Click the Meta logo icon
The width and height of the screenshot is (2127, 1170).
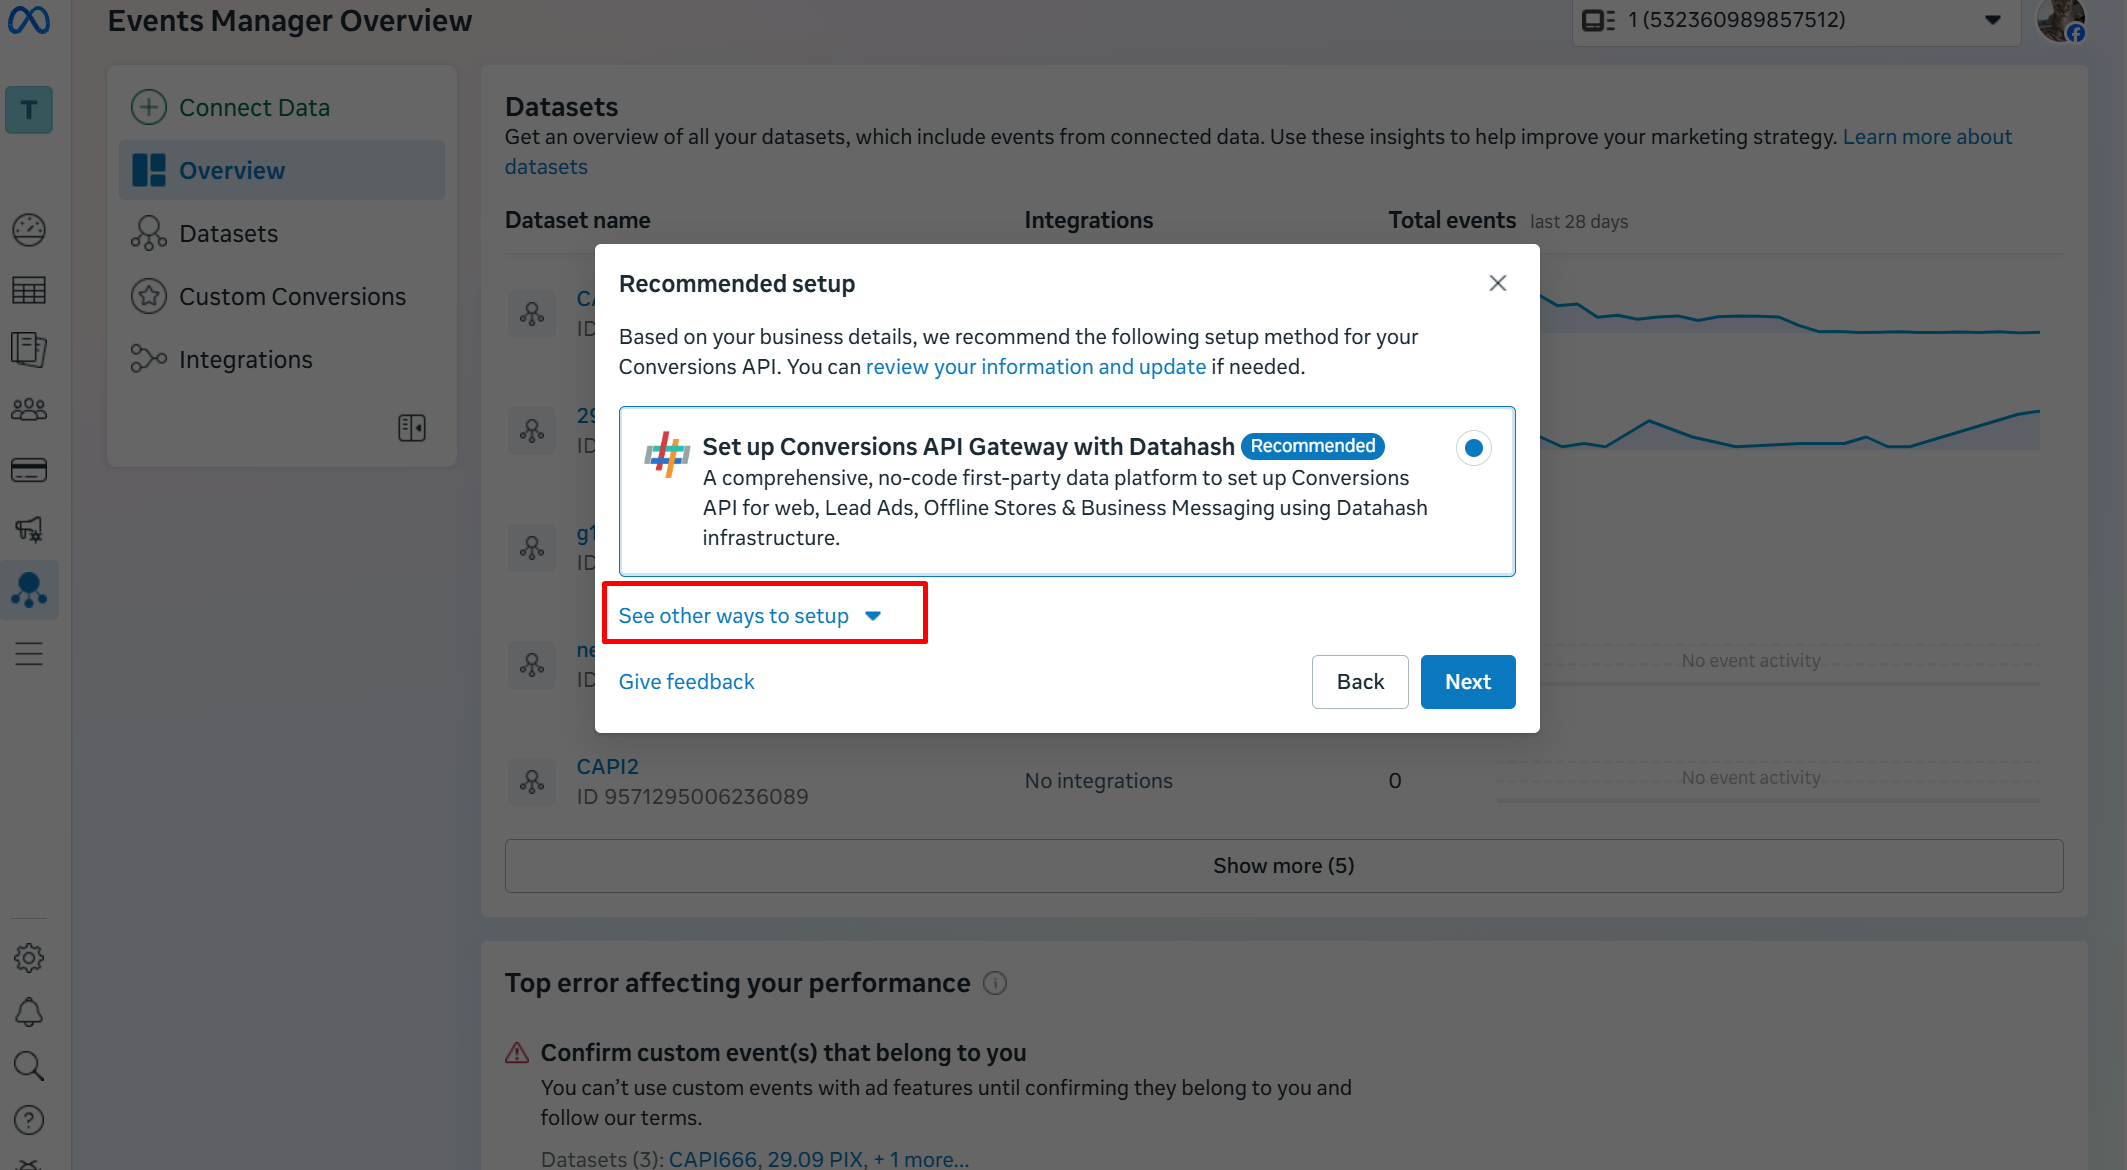click(x=29, y=19)
